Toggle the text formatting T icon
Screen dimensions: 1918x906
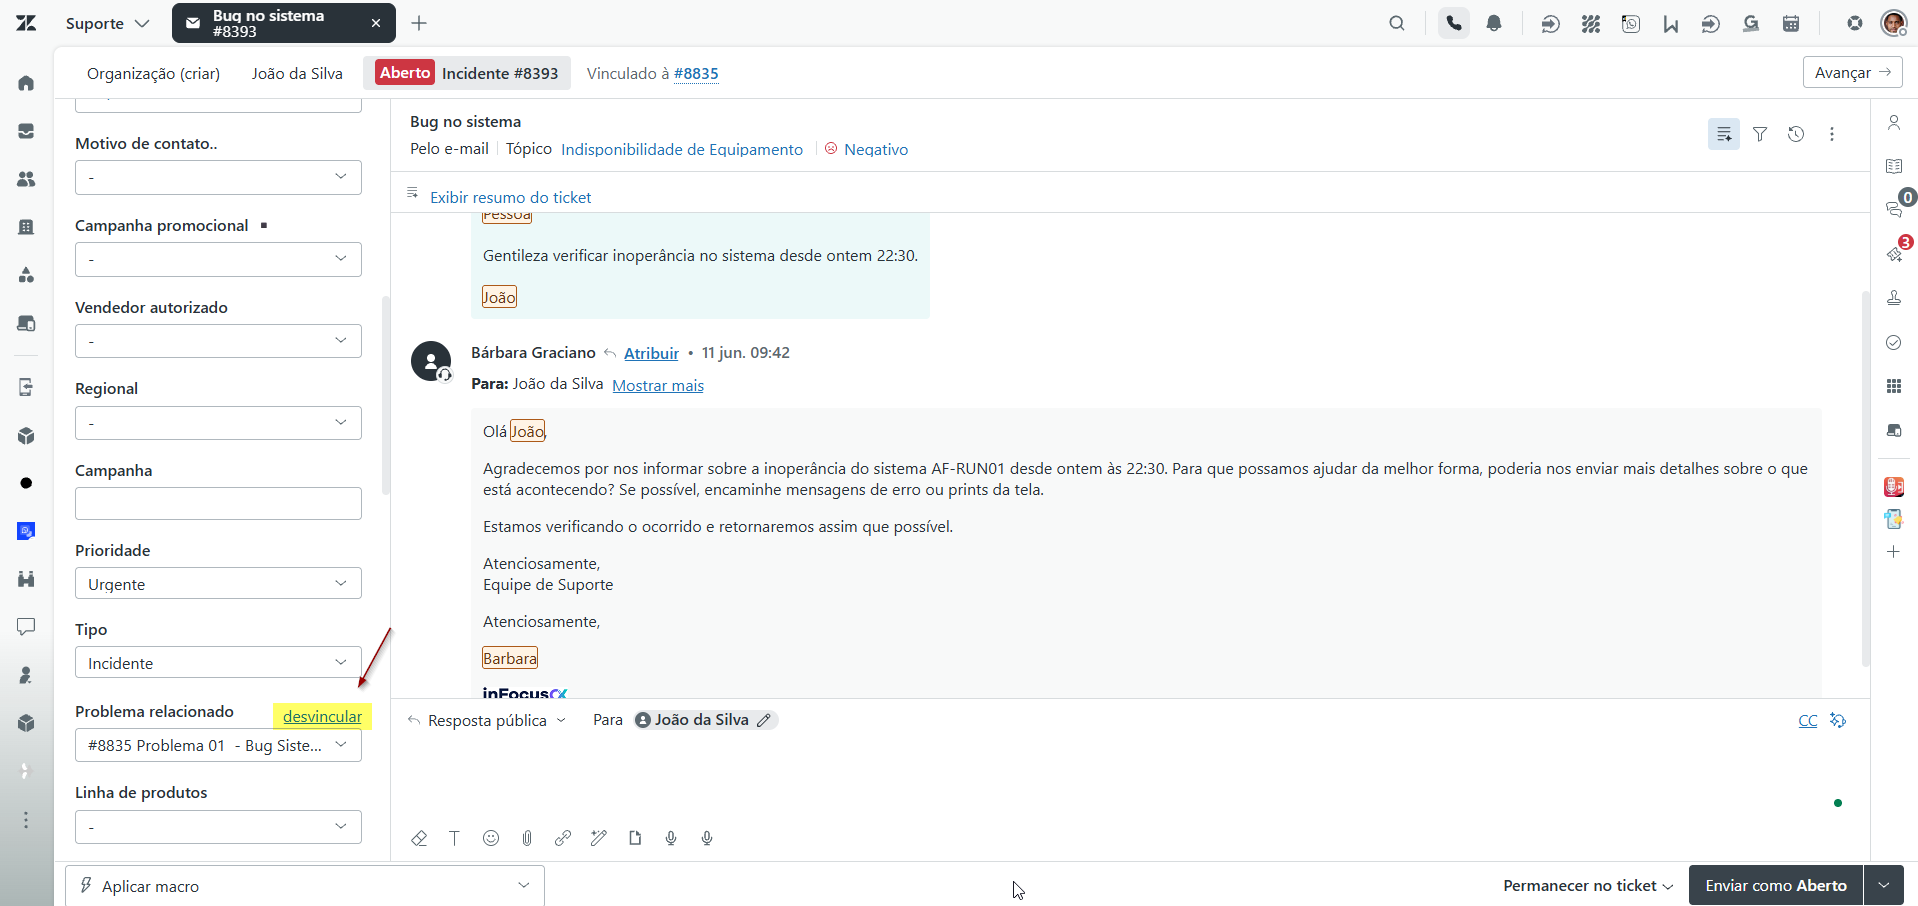coord(454,838)
